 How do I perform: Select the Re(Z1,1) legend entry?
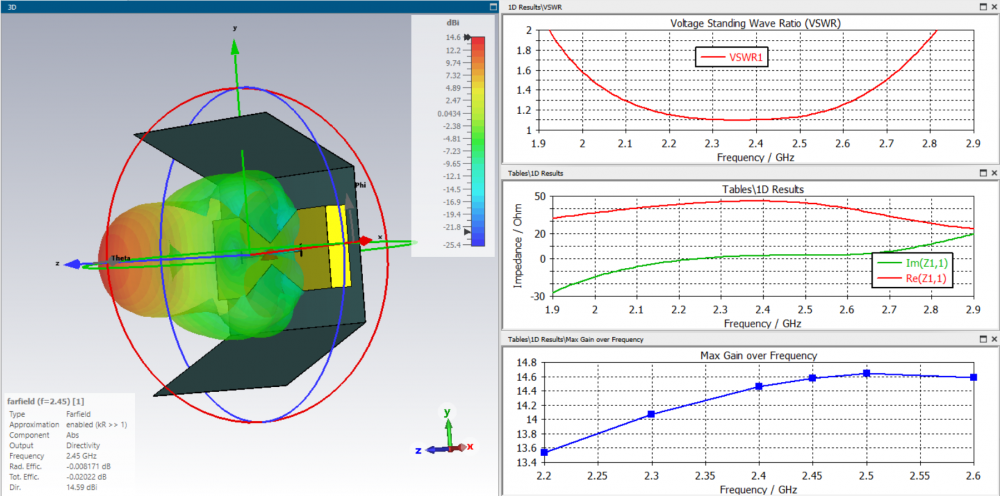(x=913, y=279)
